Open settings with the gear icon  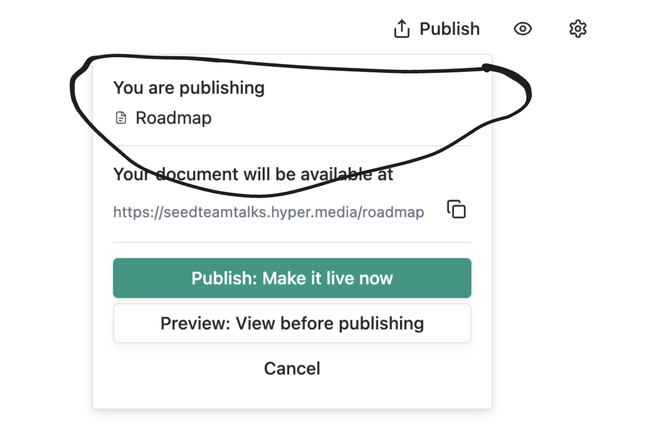pyautogui.click(x=577, y=29)
